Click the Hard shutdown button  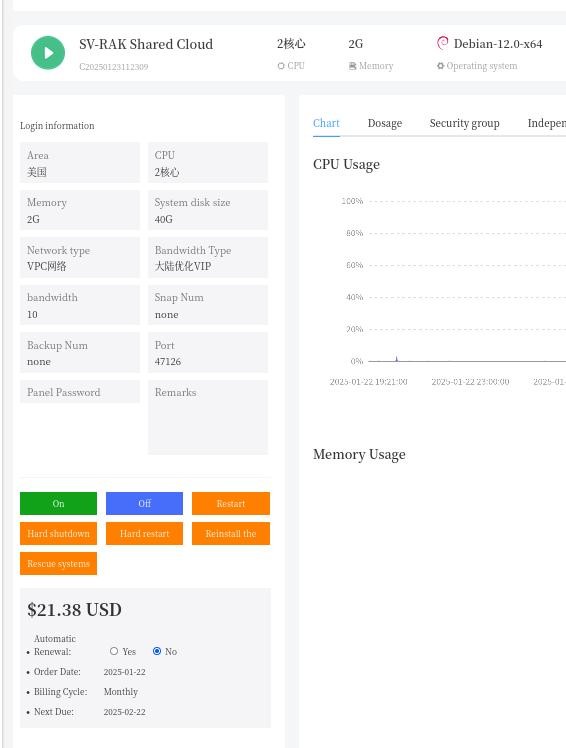pyautogui.click(x=58, y=533)
